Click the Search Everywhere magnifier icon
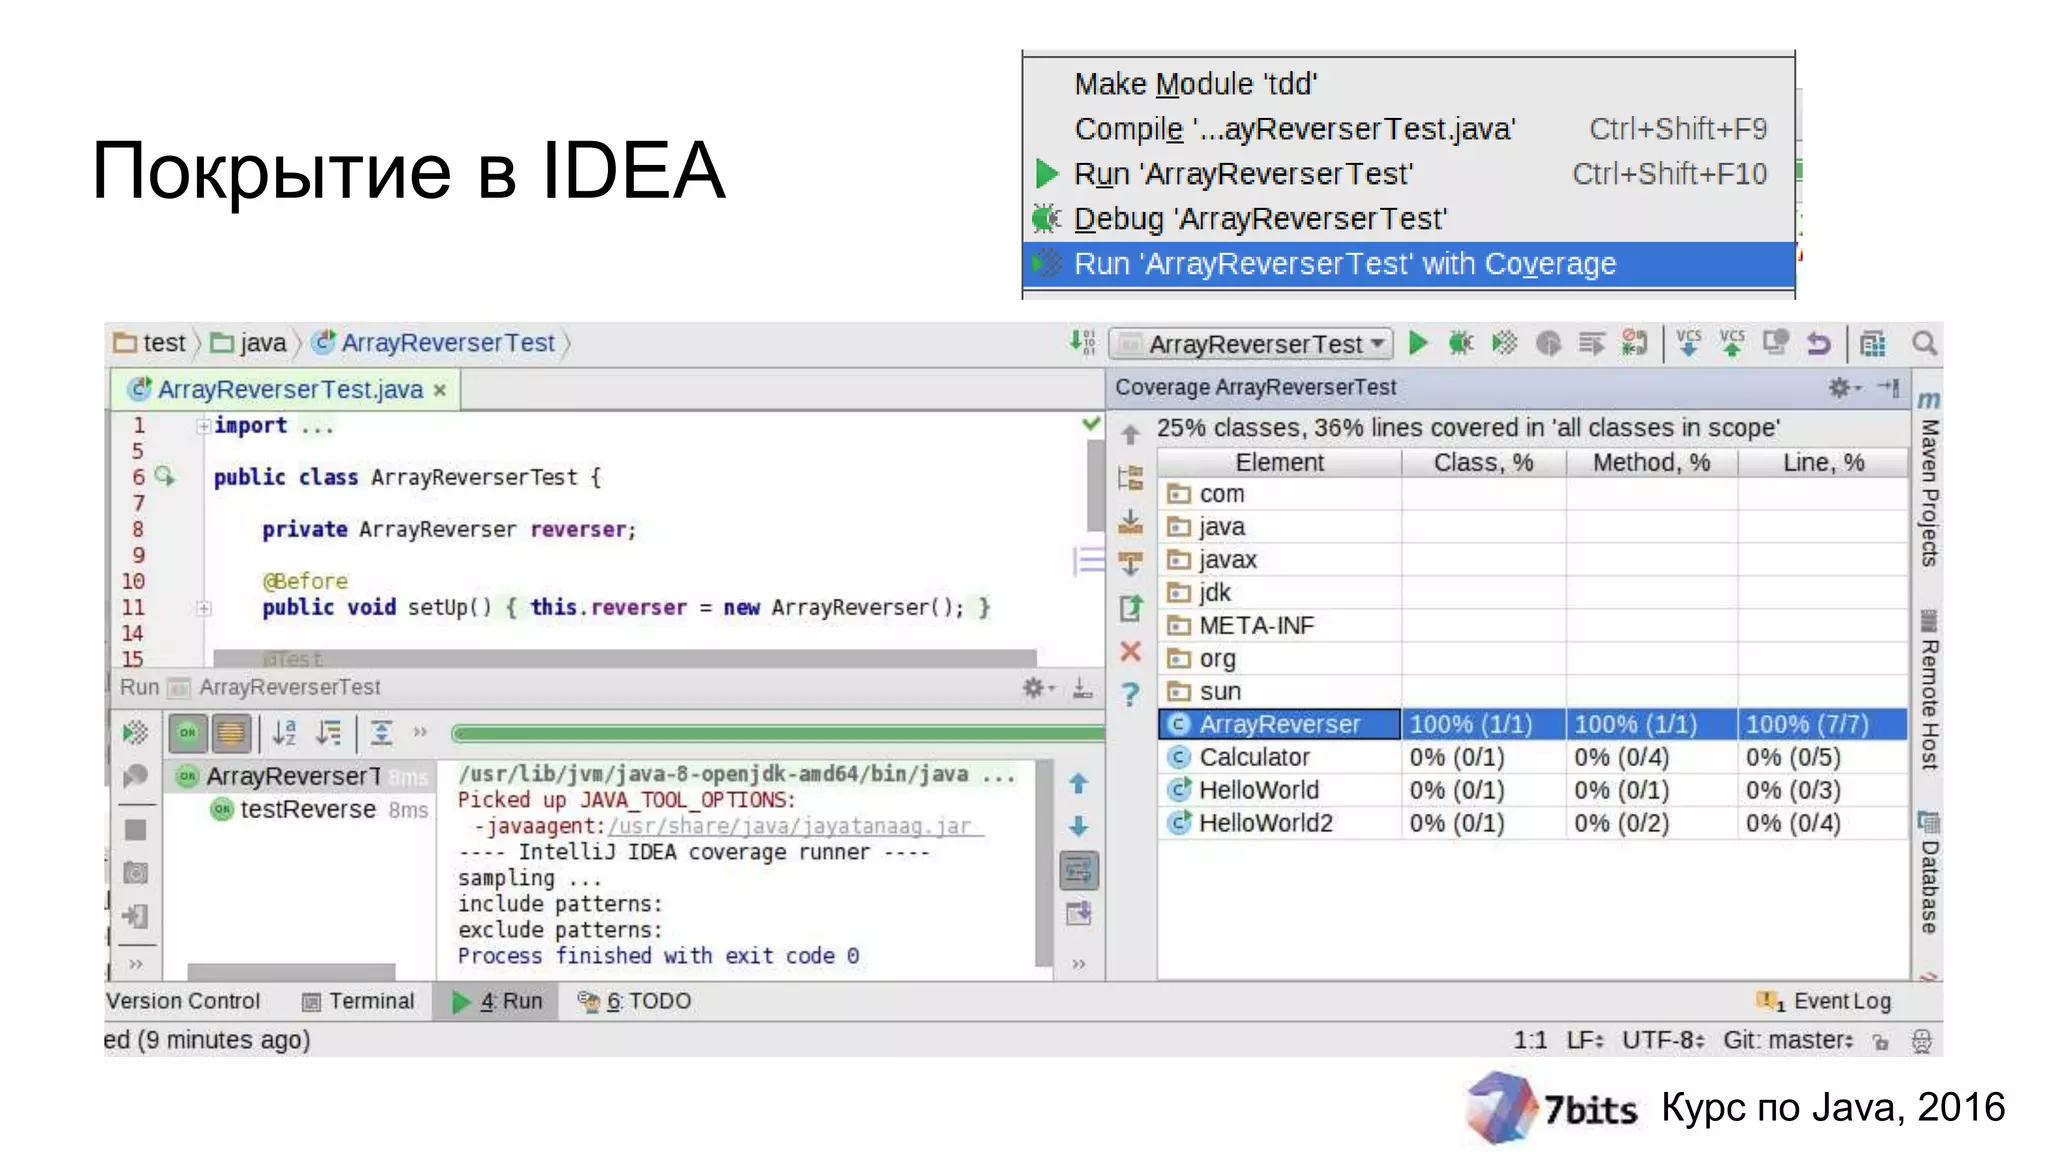Viewport: 2048px width, 1152px height. coord(1924,344)
